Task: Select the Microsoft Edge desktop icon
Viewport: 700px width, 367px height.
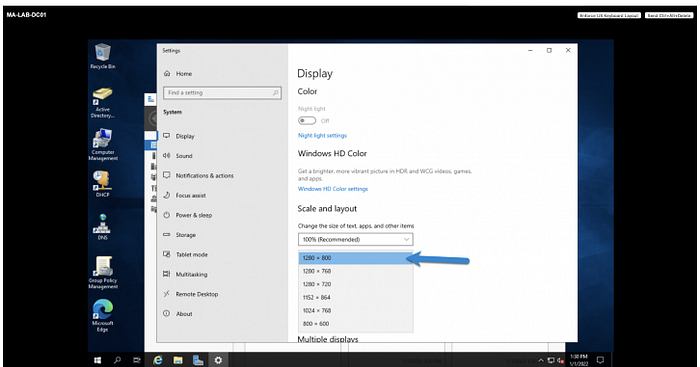Action: click(x=103, y=315)
